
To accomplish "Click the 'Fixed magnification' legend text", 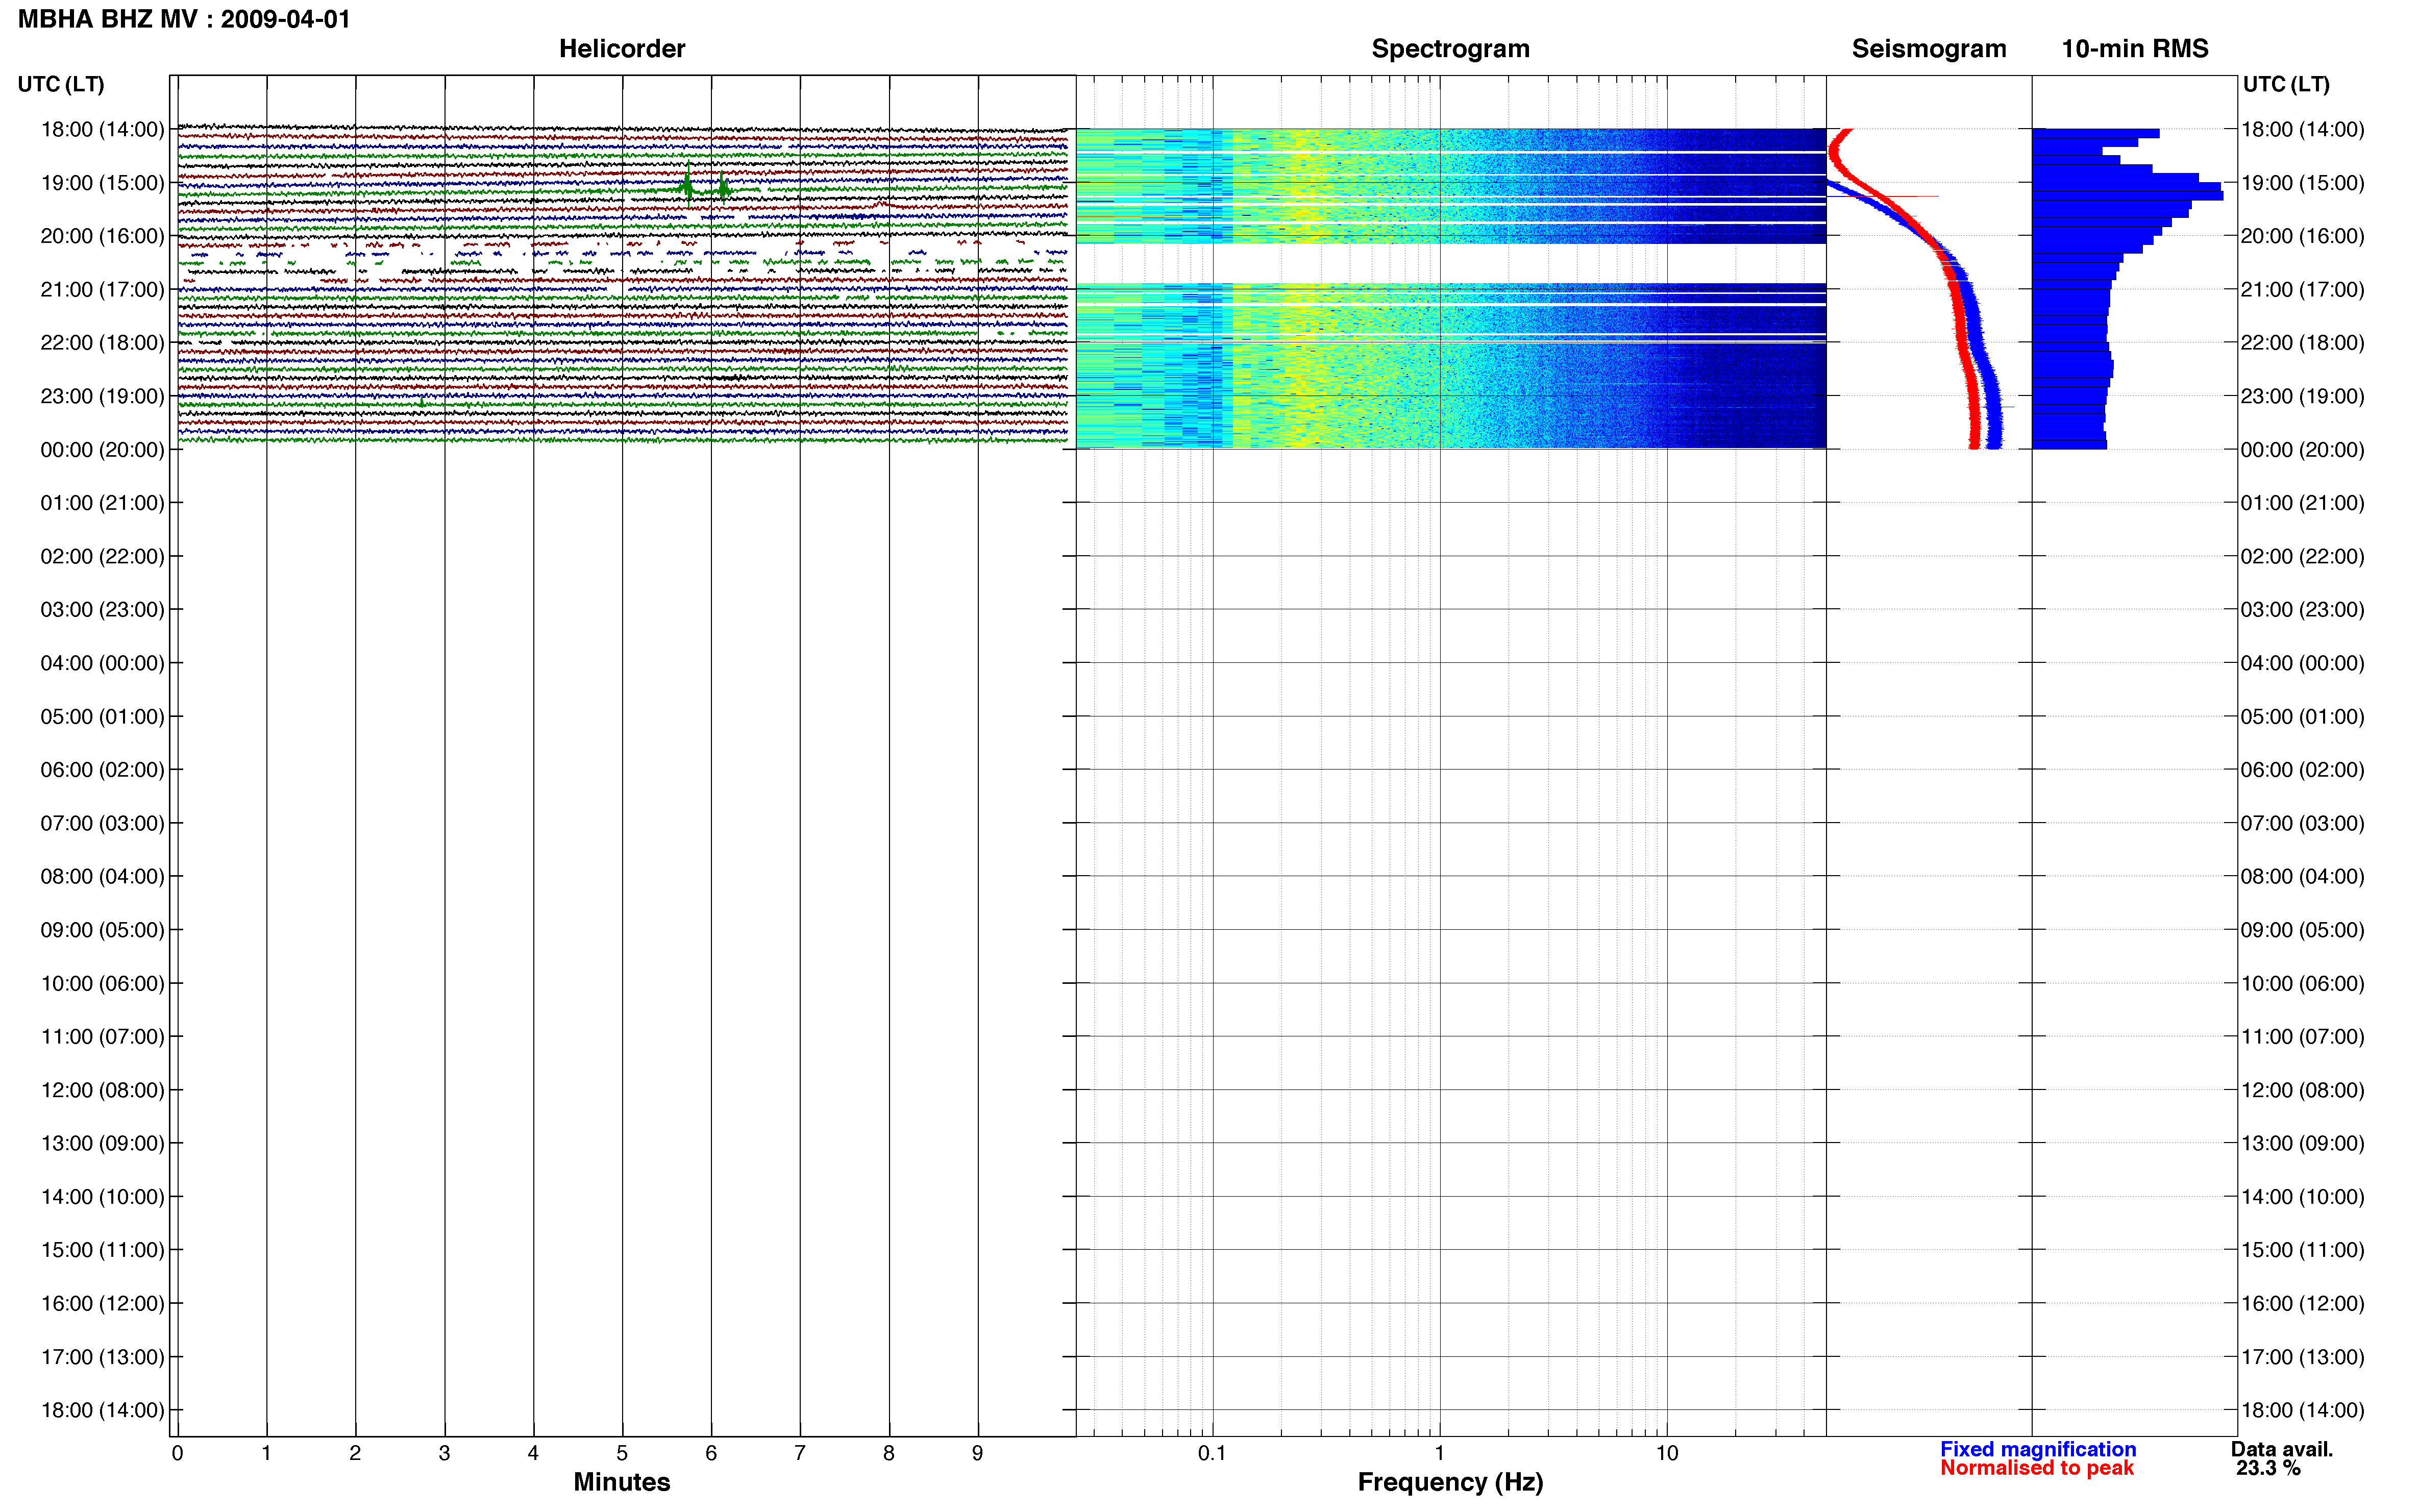I will 2038,1449.
